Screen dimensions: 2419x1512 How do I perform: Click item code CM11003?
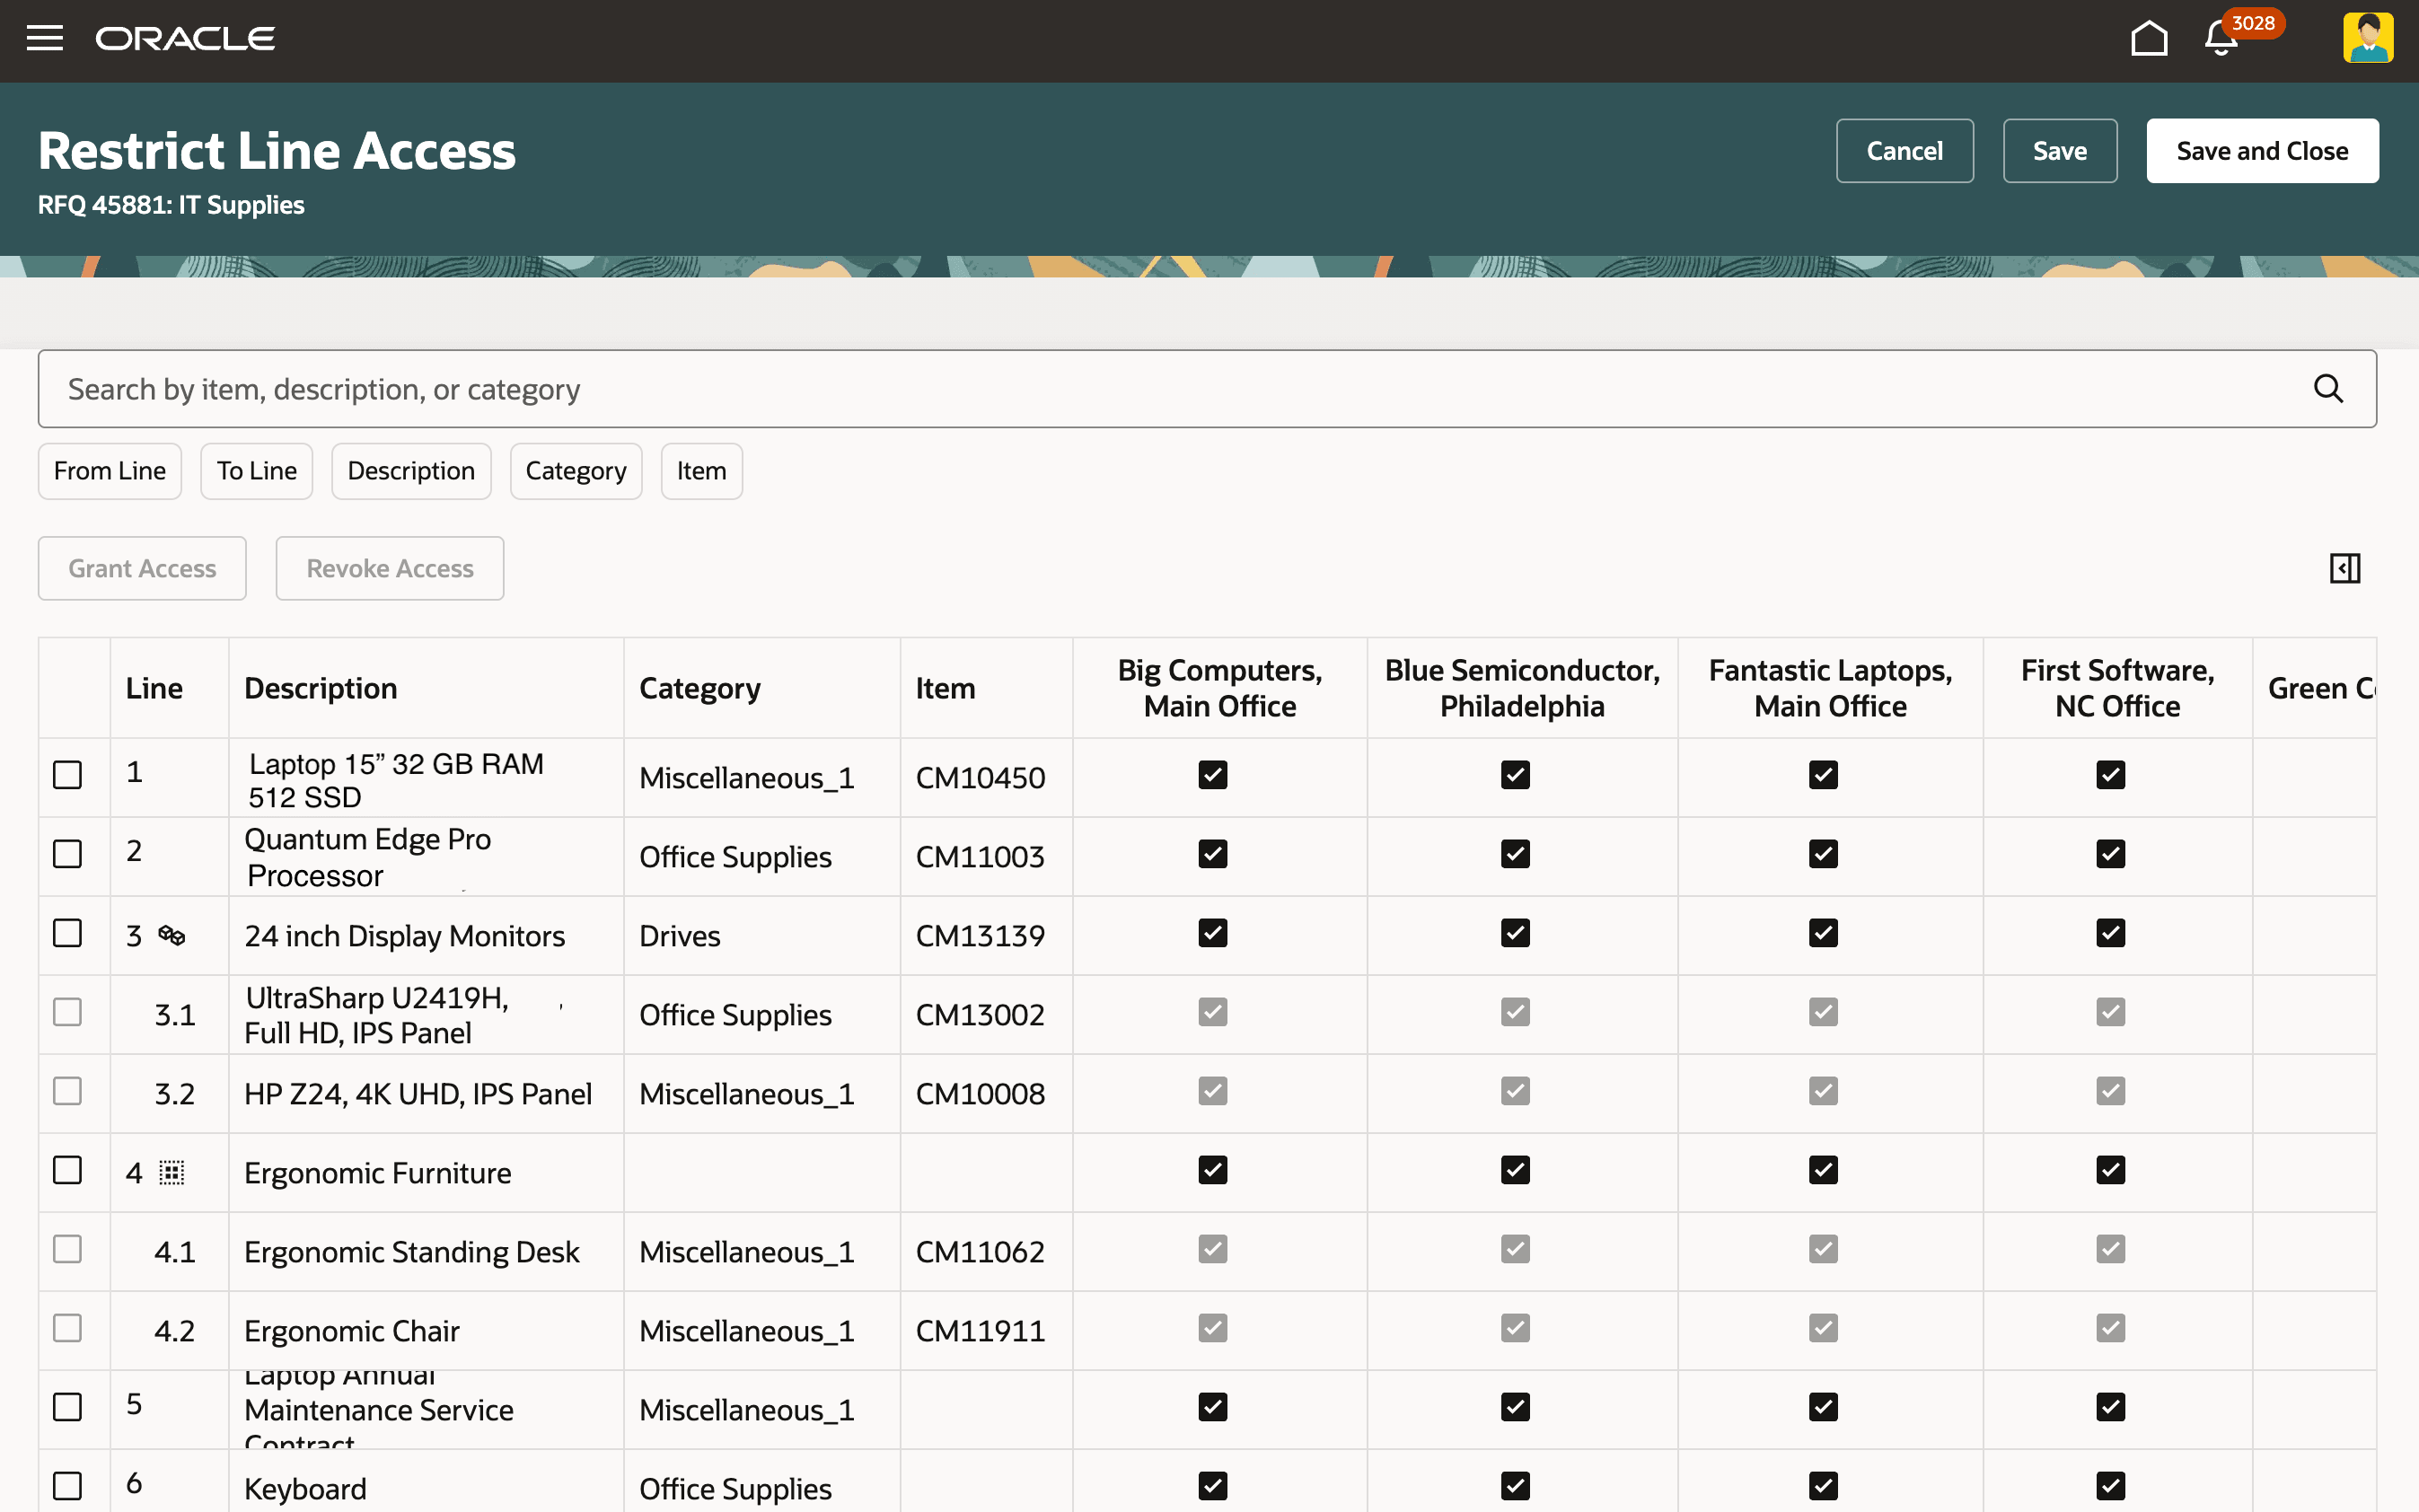(x=980, y=857)
